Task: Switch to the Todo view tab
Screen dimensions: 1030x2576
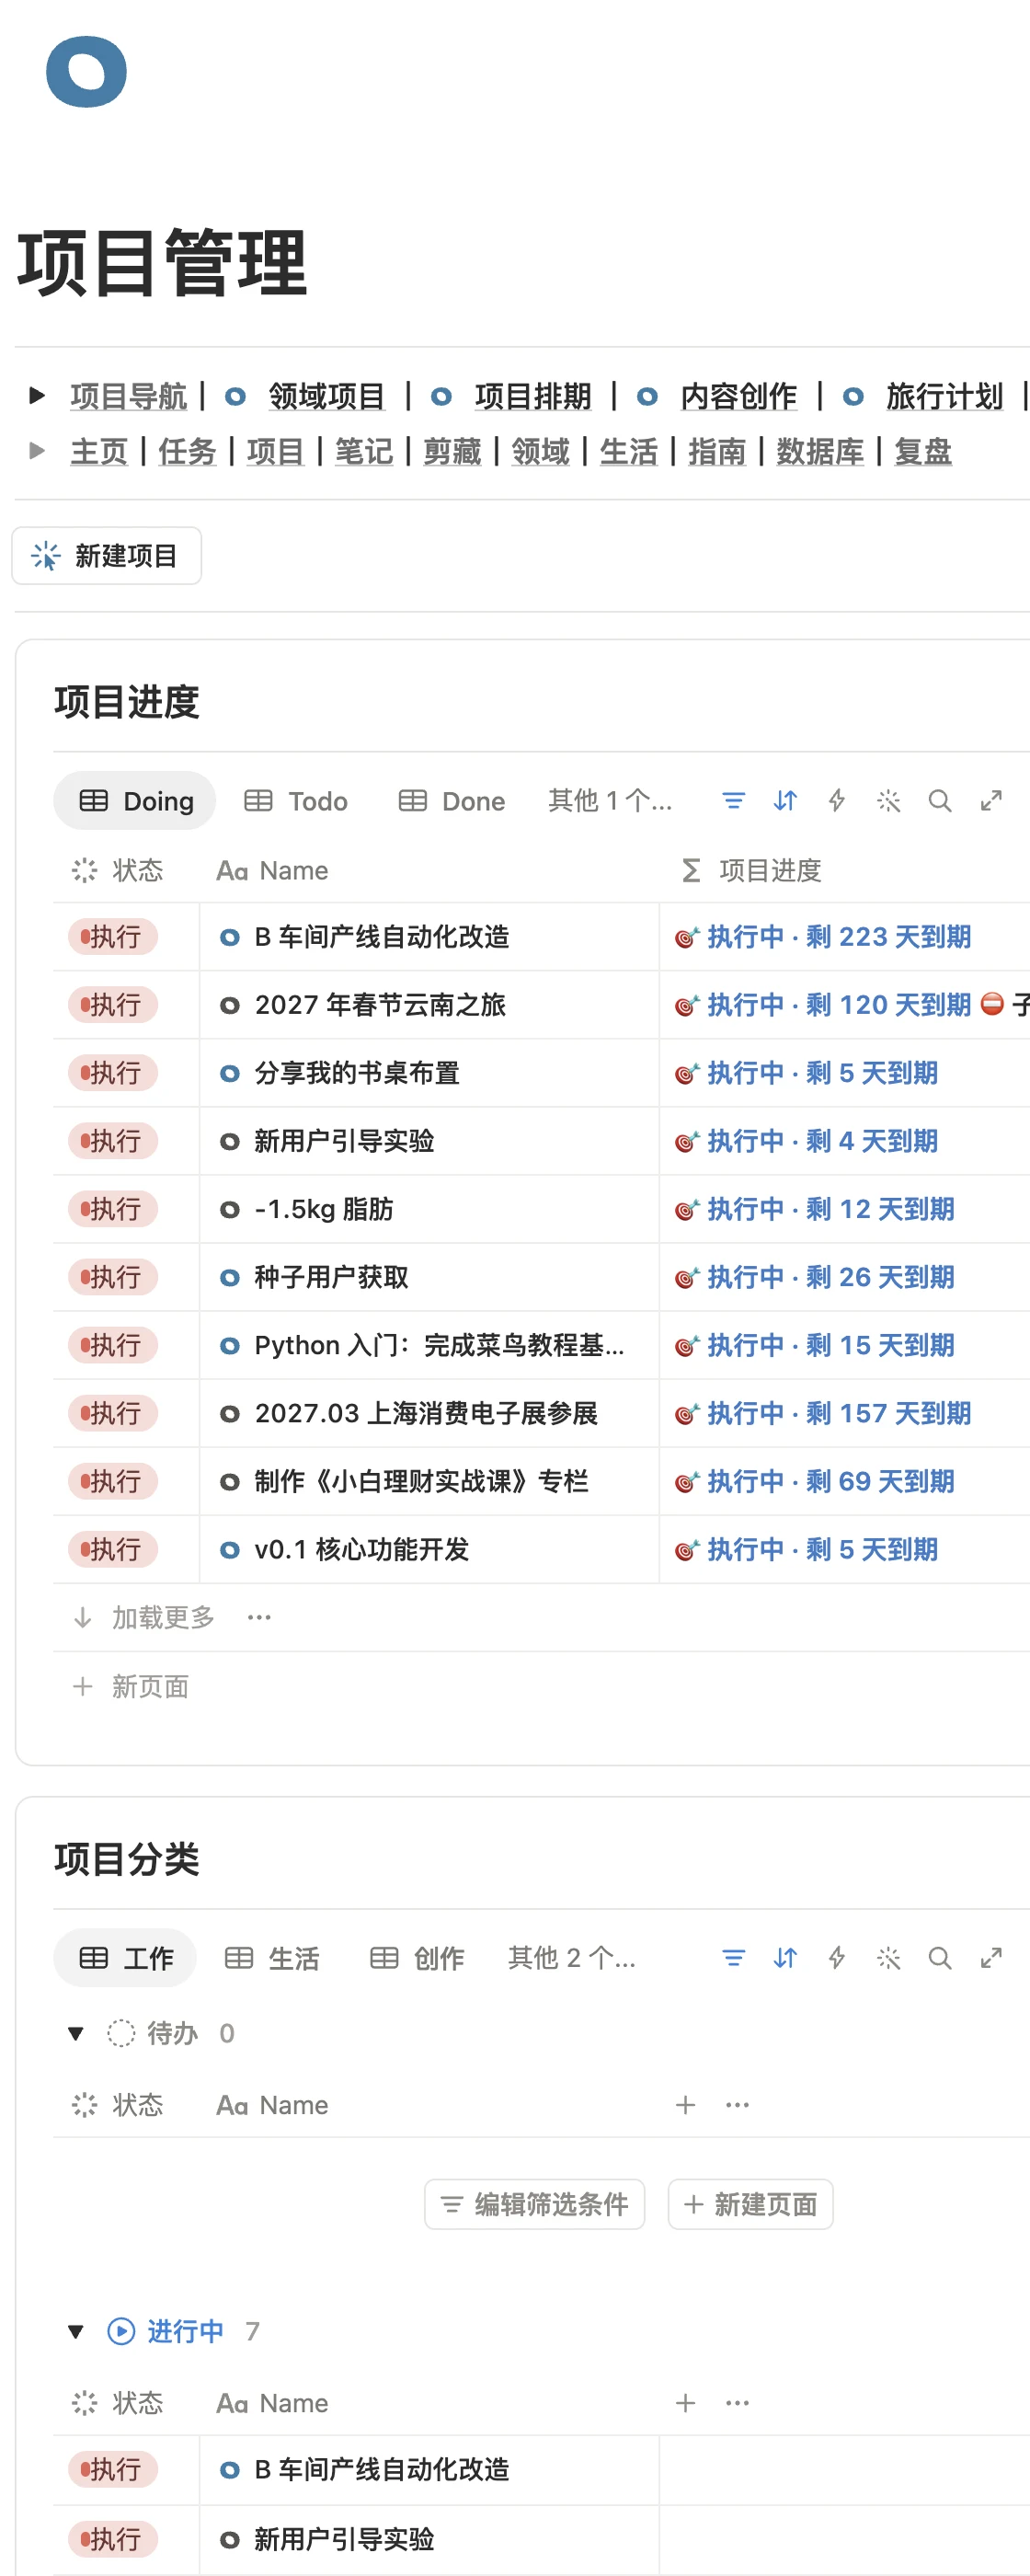Action: tap(296, 801)
